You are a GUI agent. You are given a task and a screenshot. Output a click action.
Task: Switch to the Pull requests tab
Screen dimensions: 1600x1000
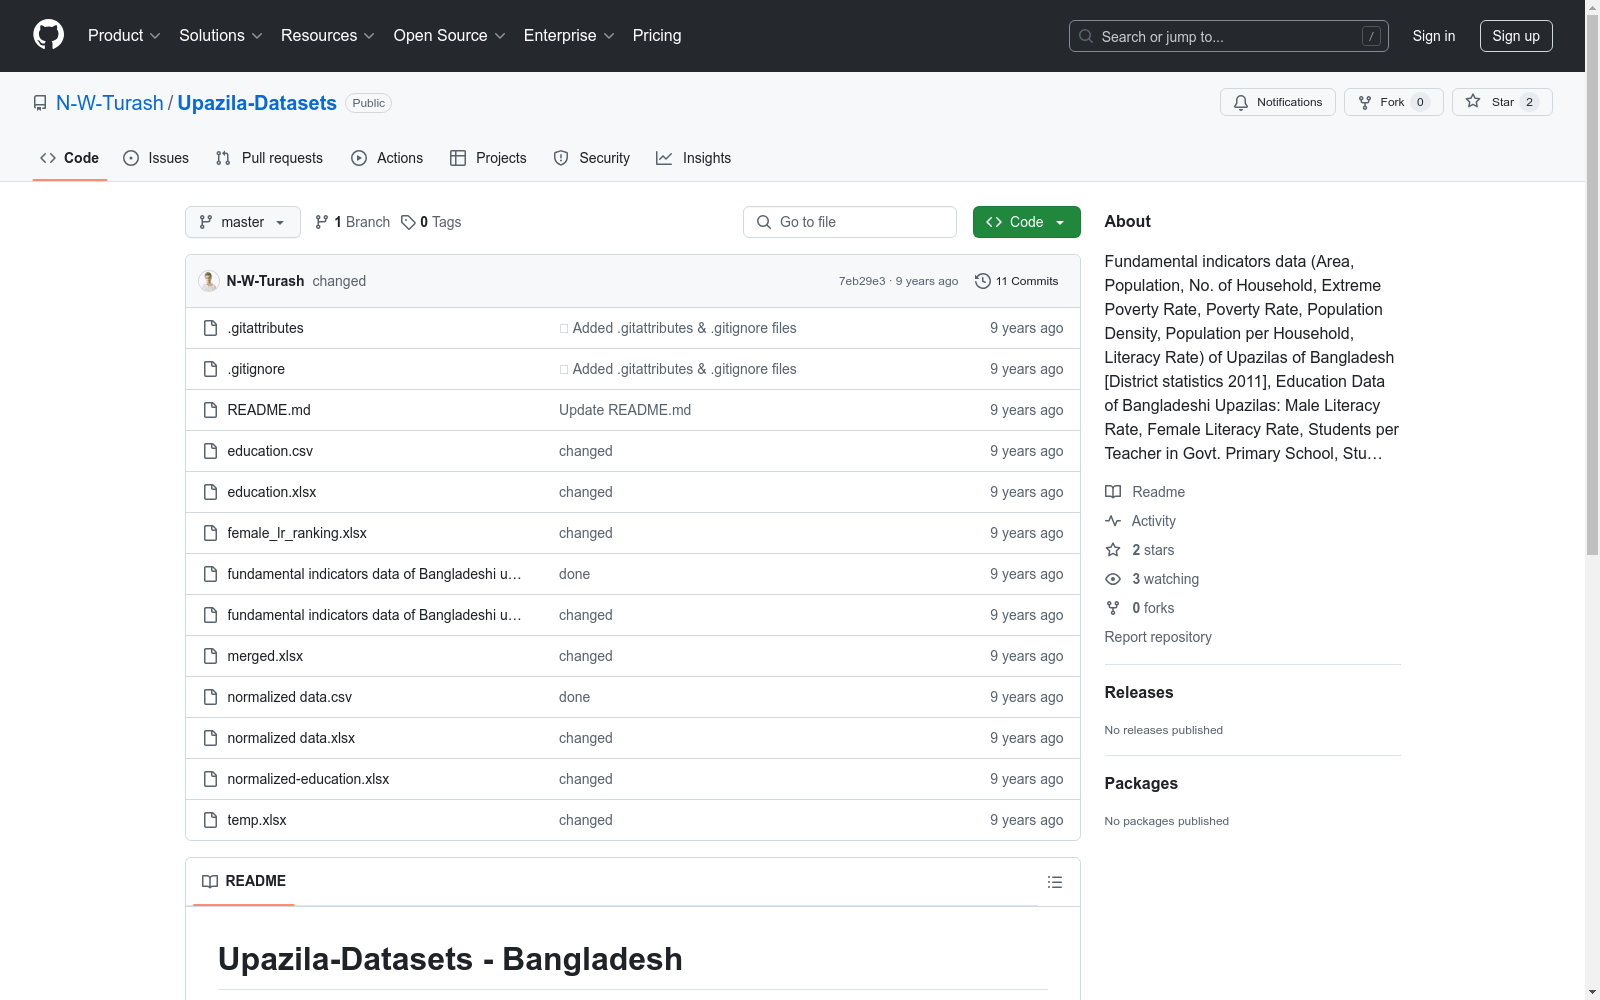click(269, 158)
